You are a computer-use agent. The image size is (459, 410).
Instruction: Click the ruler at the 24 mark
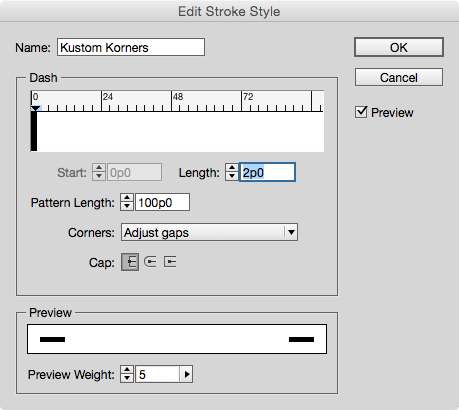tap(102, 101)
